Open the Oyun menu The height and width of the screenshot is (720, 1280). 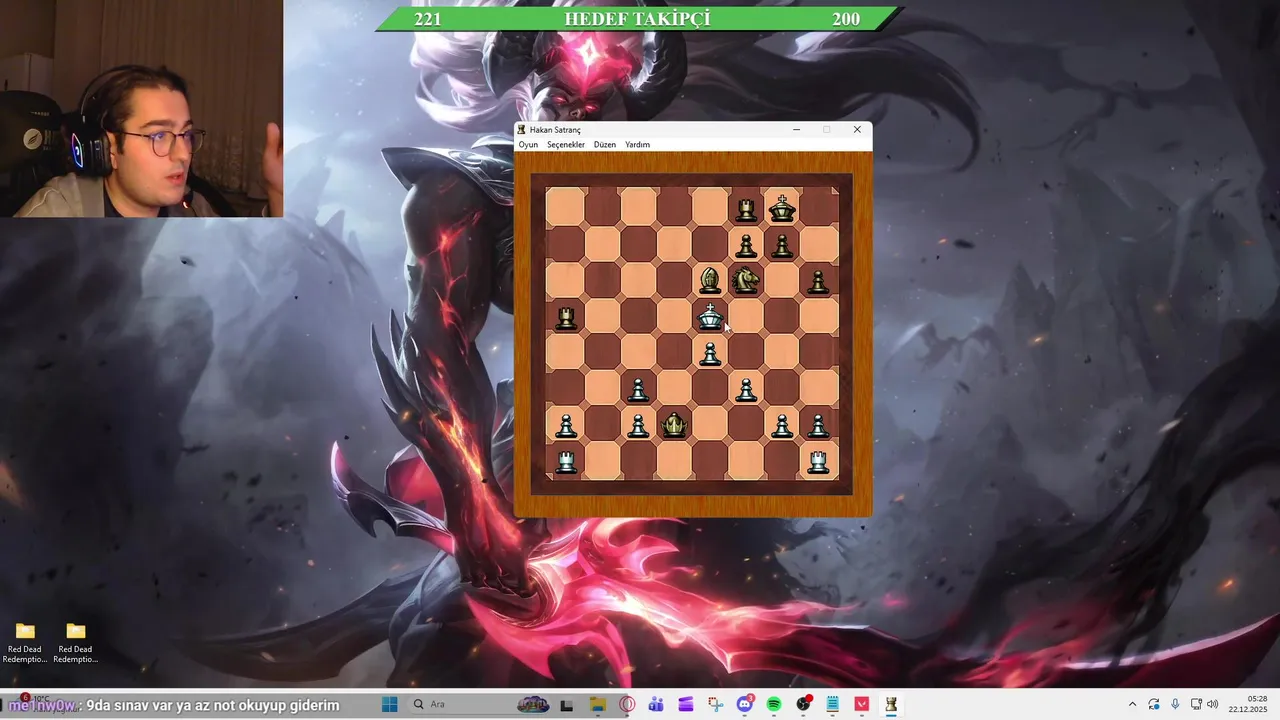point(528,145)
